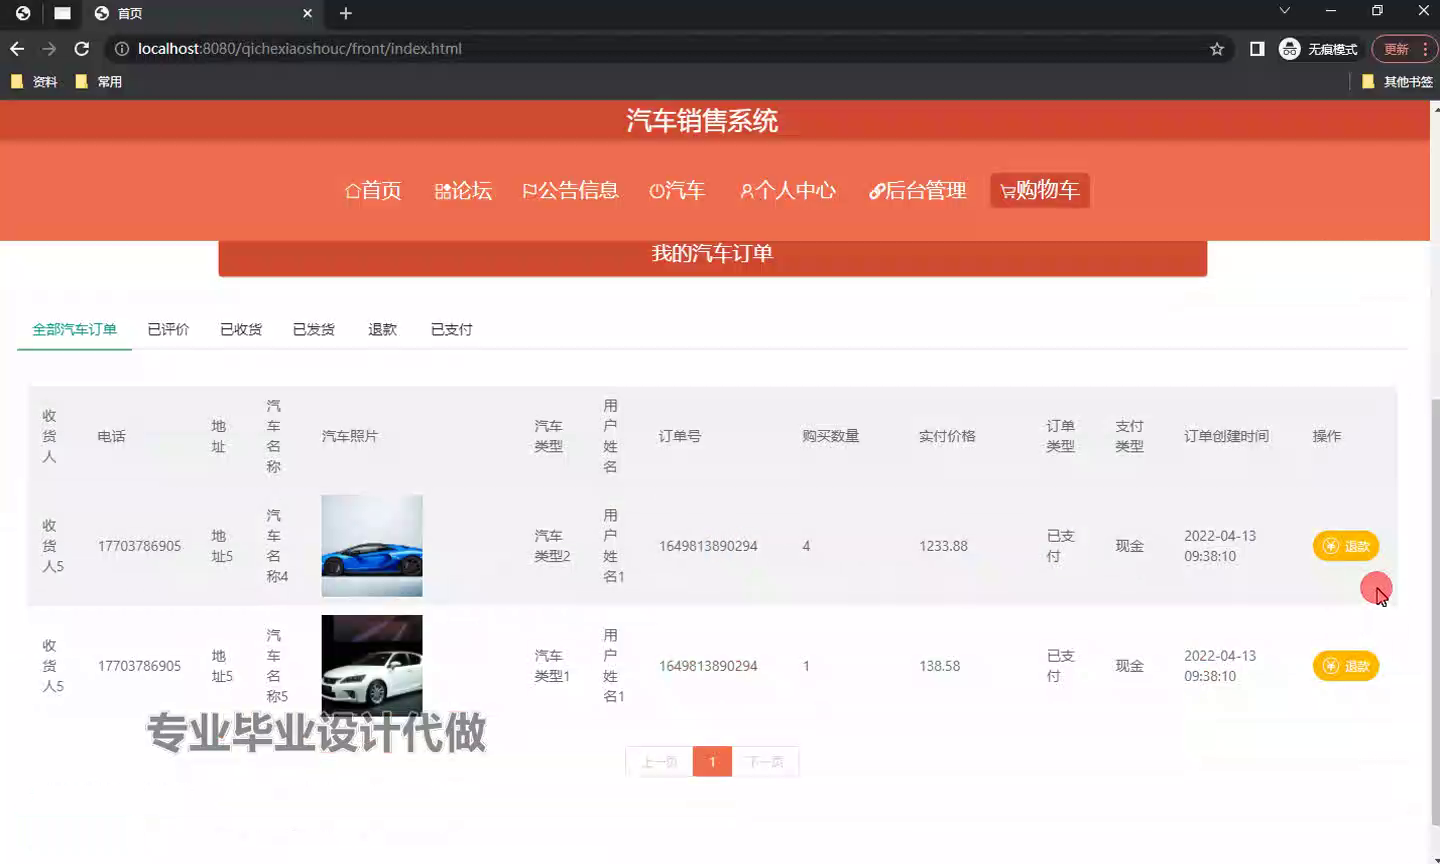Click the browser forward arrow
This screenshot has height=864, width=1440.
(49, 49)
